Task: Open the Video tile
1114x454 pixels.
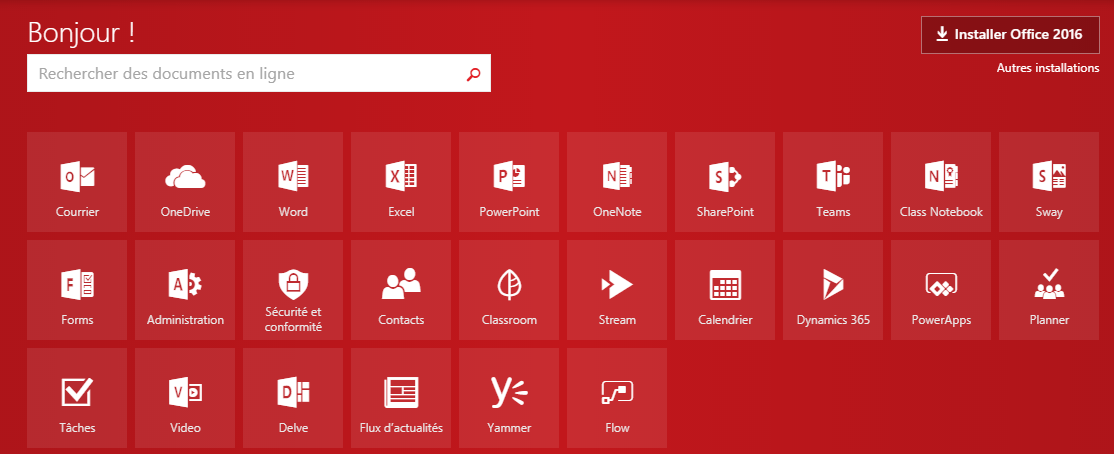Action: coord(185,398)
